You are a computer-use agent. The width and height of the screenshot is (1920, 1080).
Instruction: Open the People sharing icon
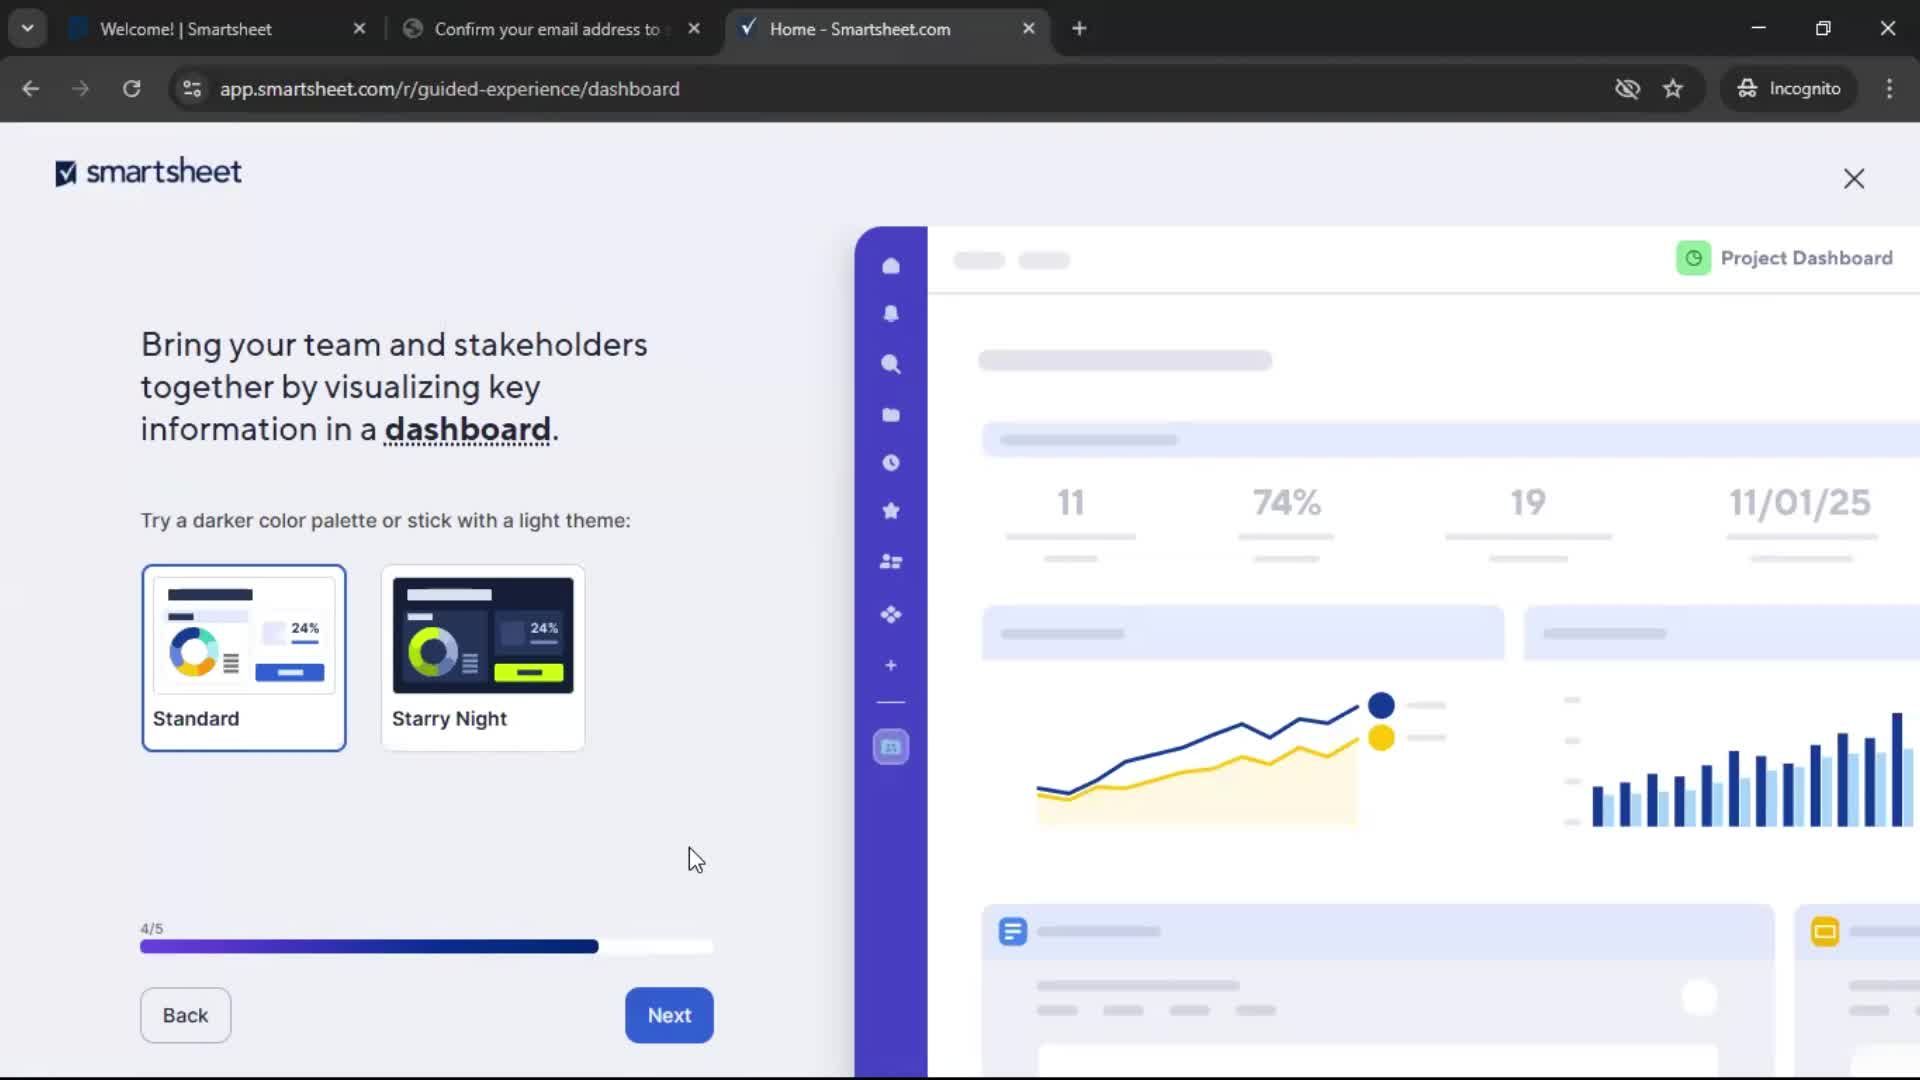pyautogui.click(x=890, y=562)
